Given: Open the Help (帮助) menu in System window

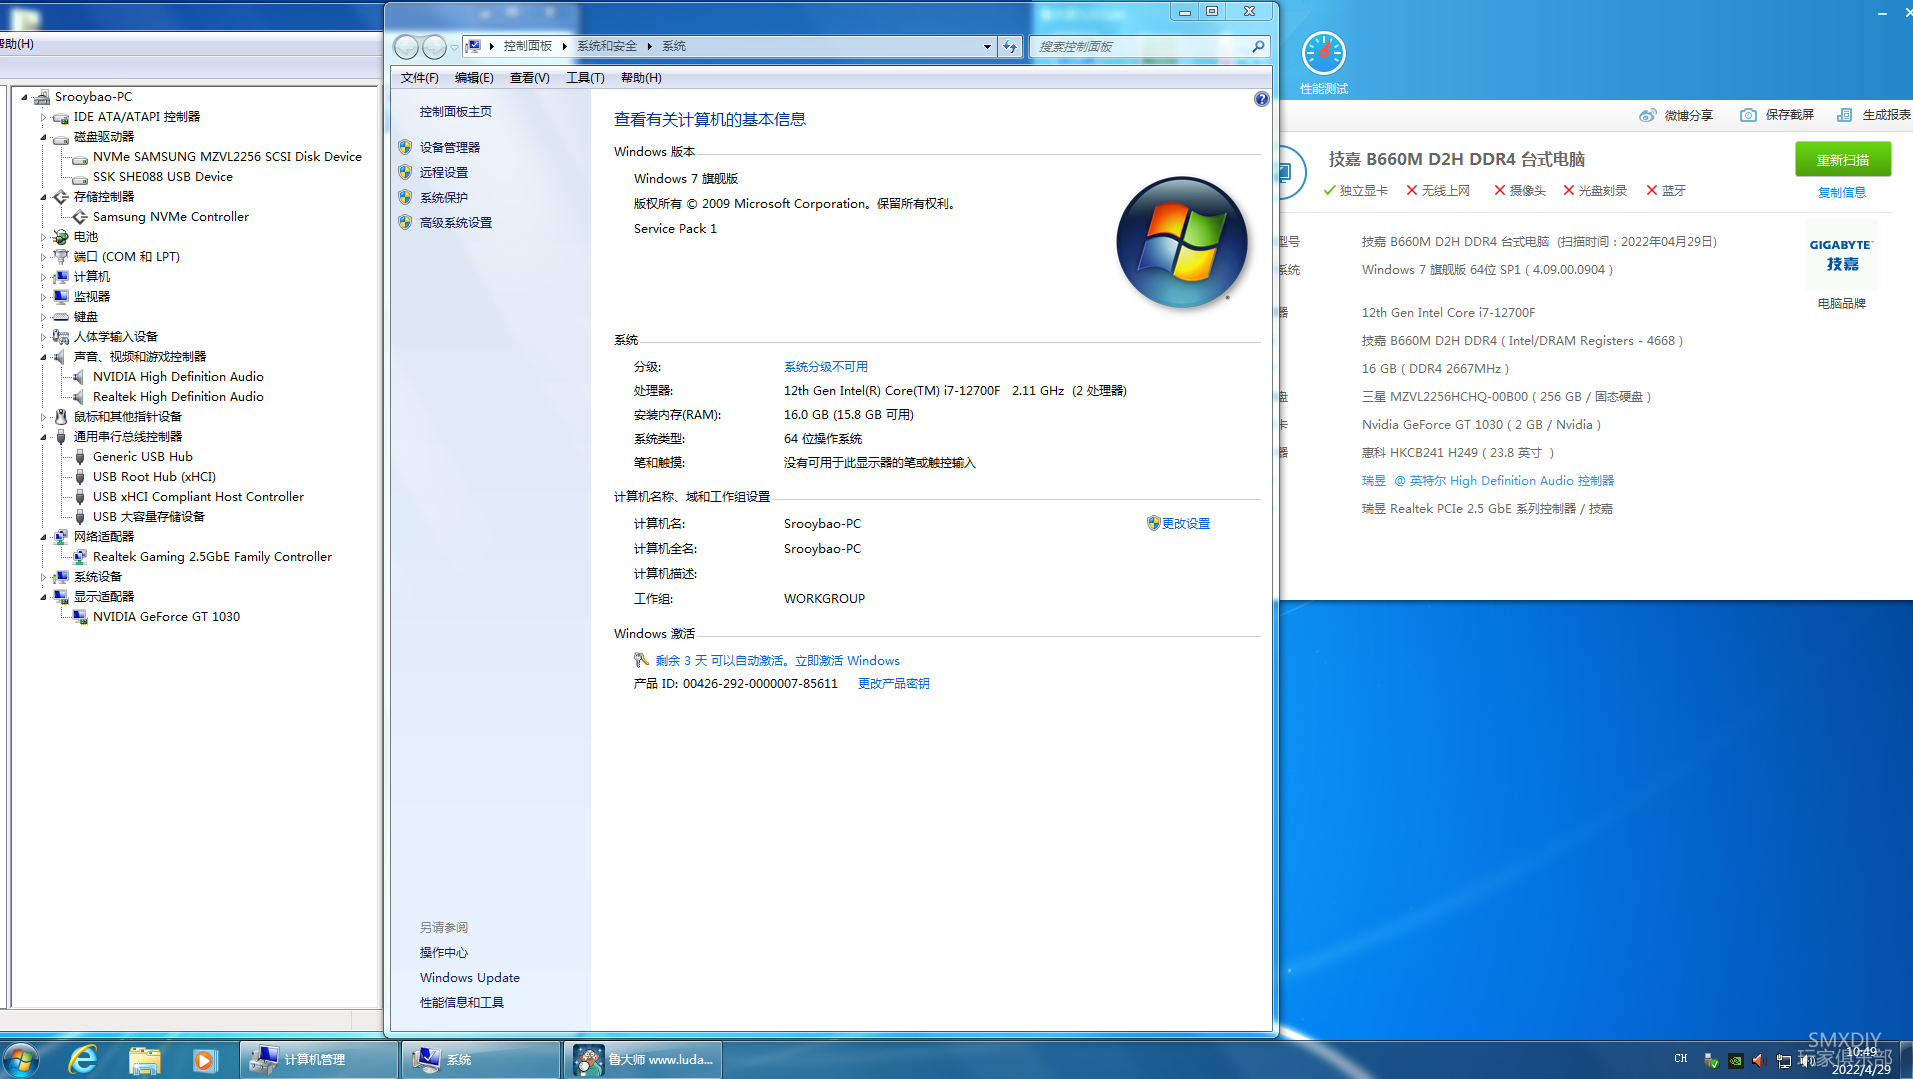Looking at the screenshot, I should pyautogui.click(x=641, y=77).
